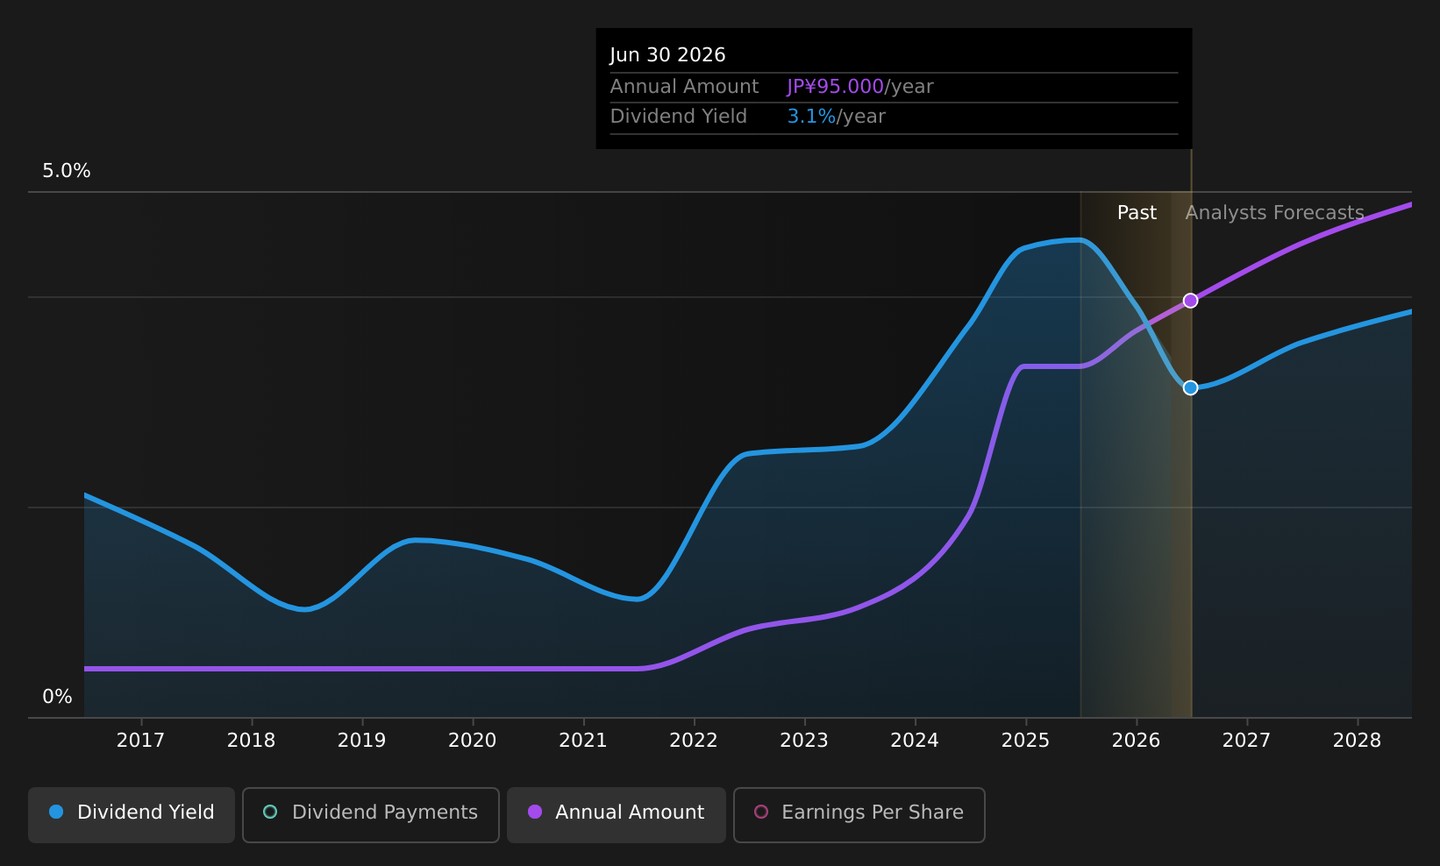Screen dimensions: 1440x866
Task: Click the 2019 x-axis year label
Action: (362, 740)
